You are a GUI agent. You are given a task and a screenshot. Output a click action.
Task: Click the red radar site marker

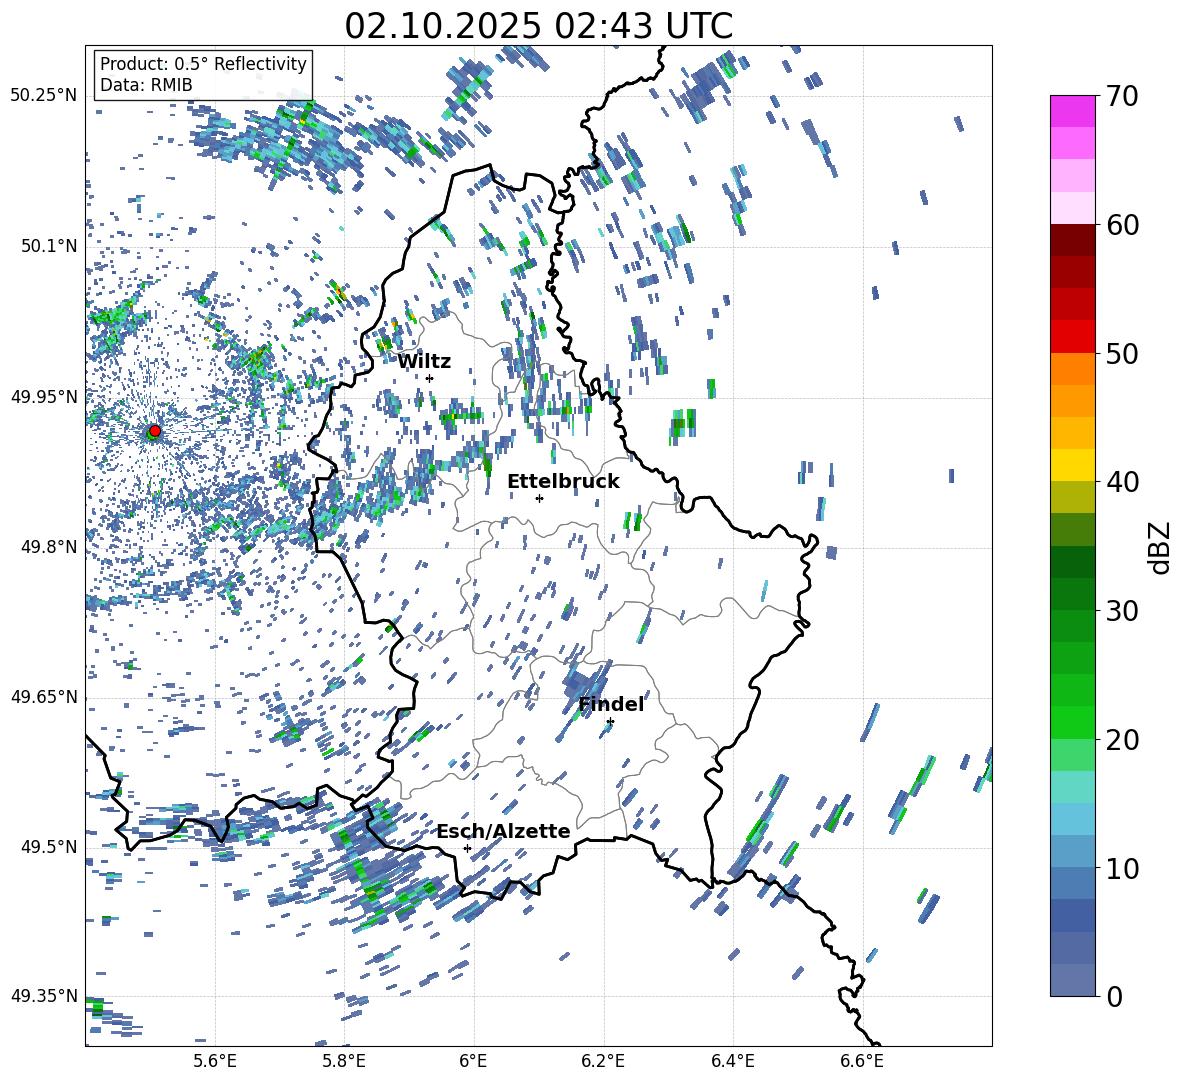tap(155, 430)
